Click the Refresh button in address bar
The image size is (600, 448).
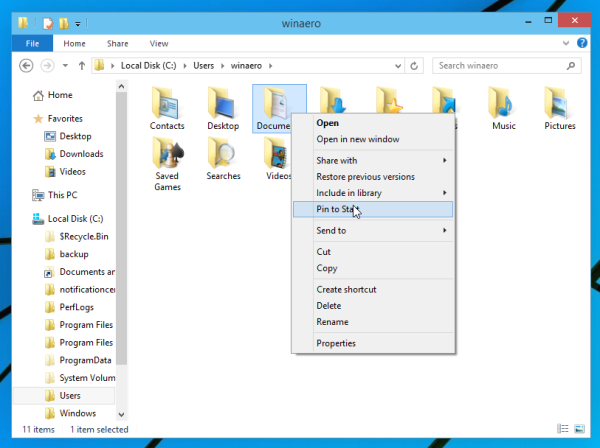click(419, 66)
